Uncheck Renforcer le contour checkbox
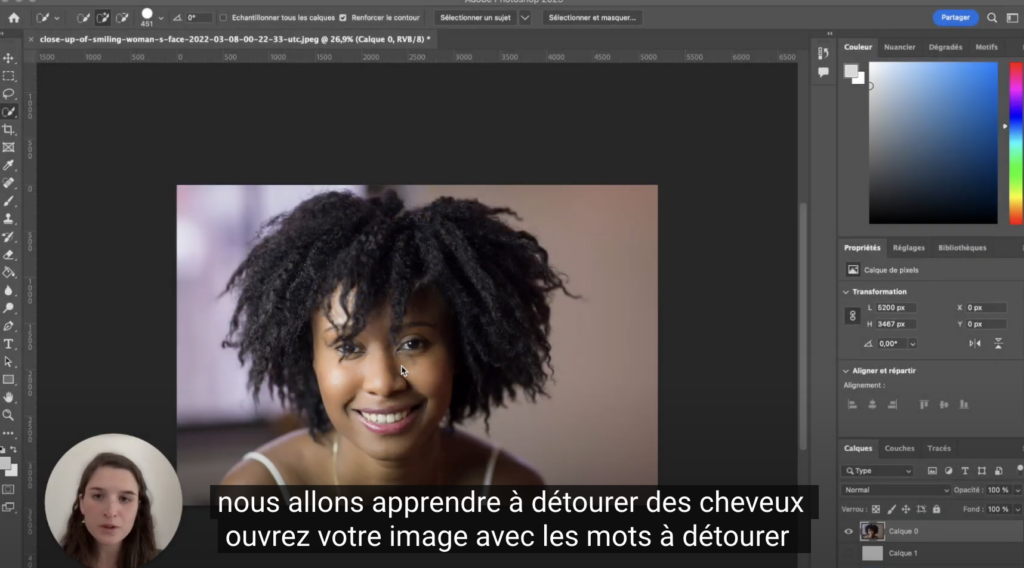Screen dimensions: 1024x568 343,18
